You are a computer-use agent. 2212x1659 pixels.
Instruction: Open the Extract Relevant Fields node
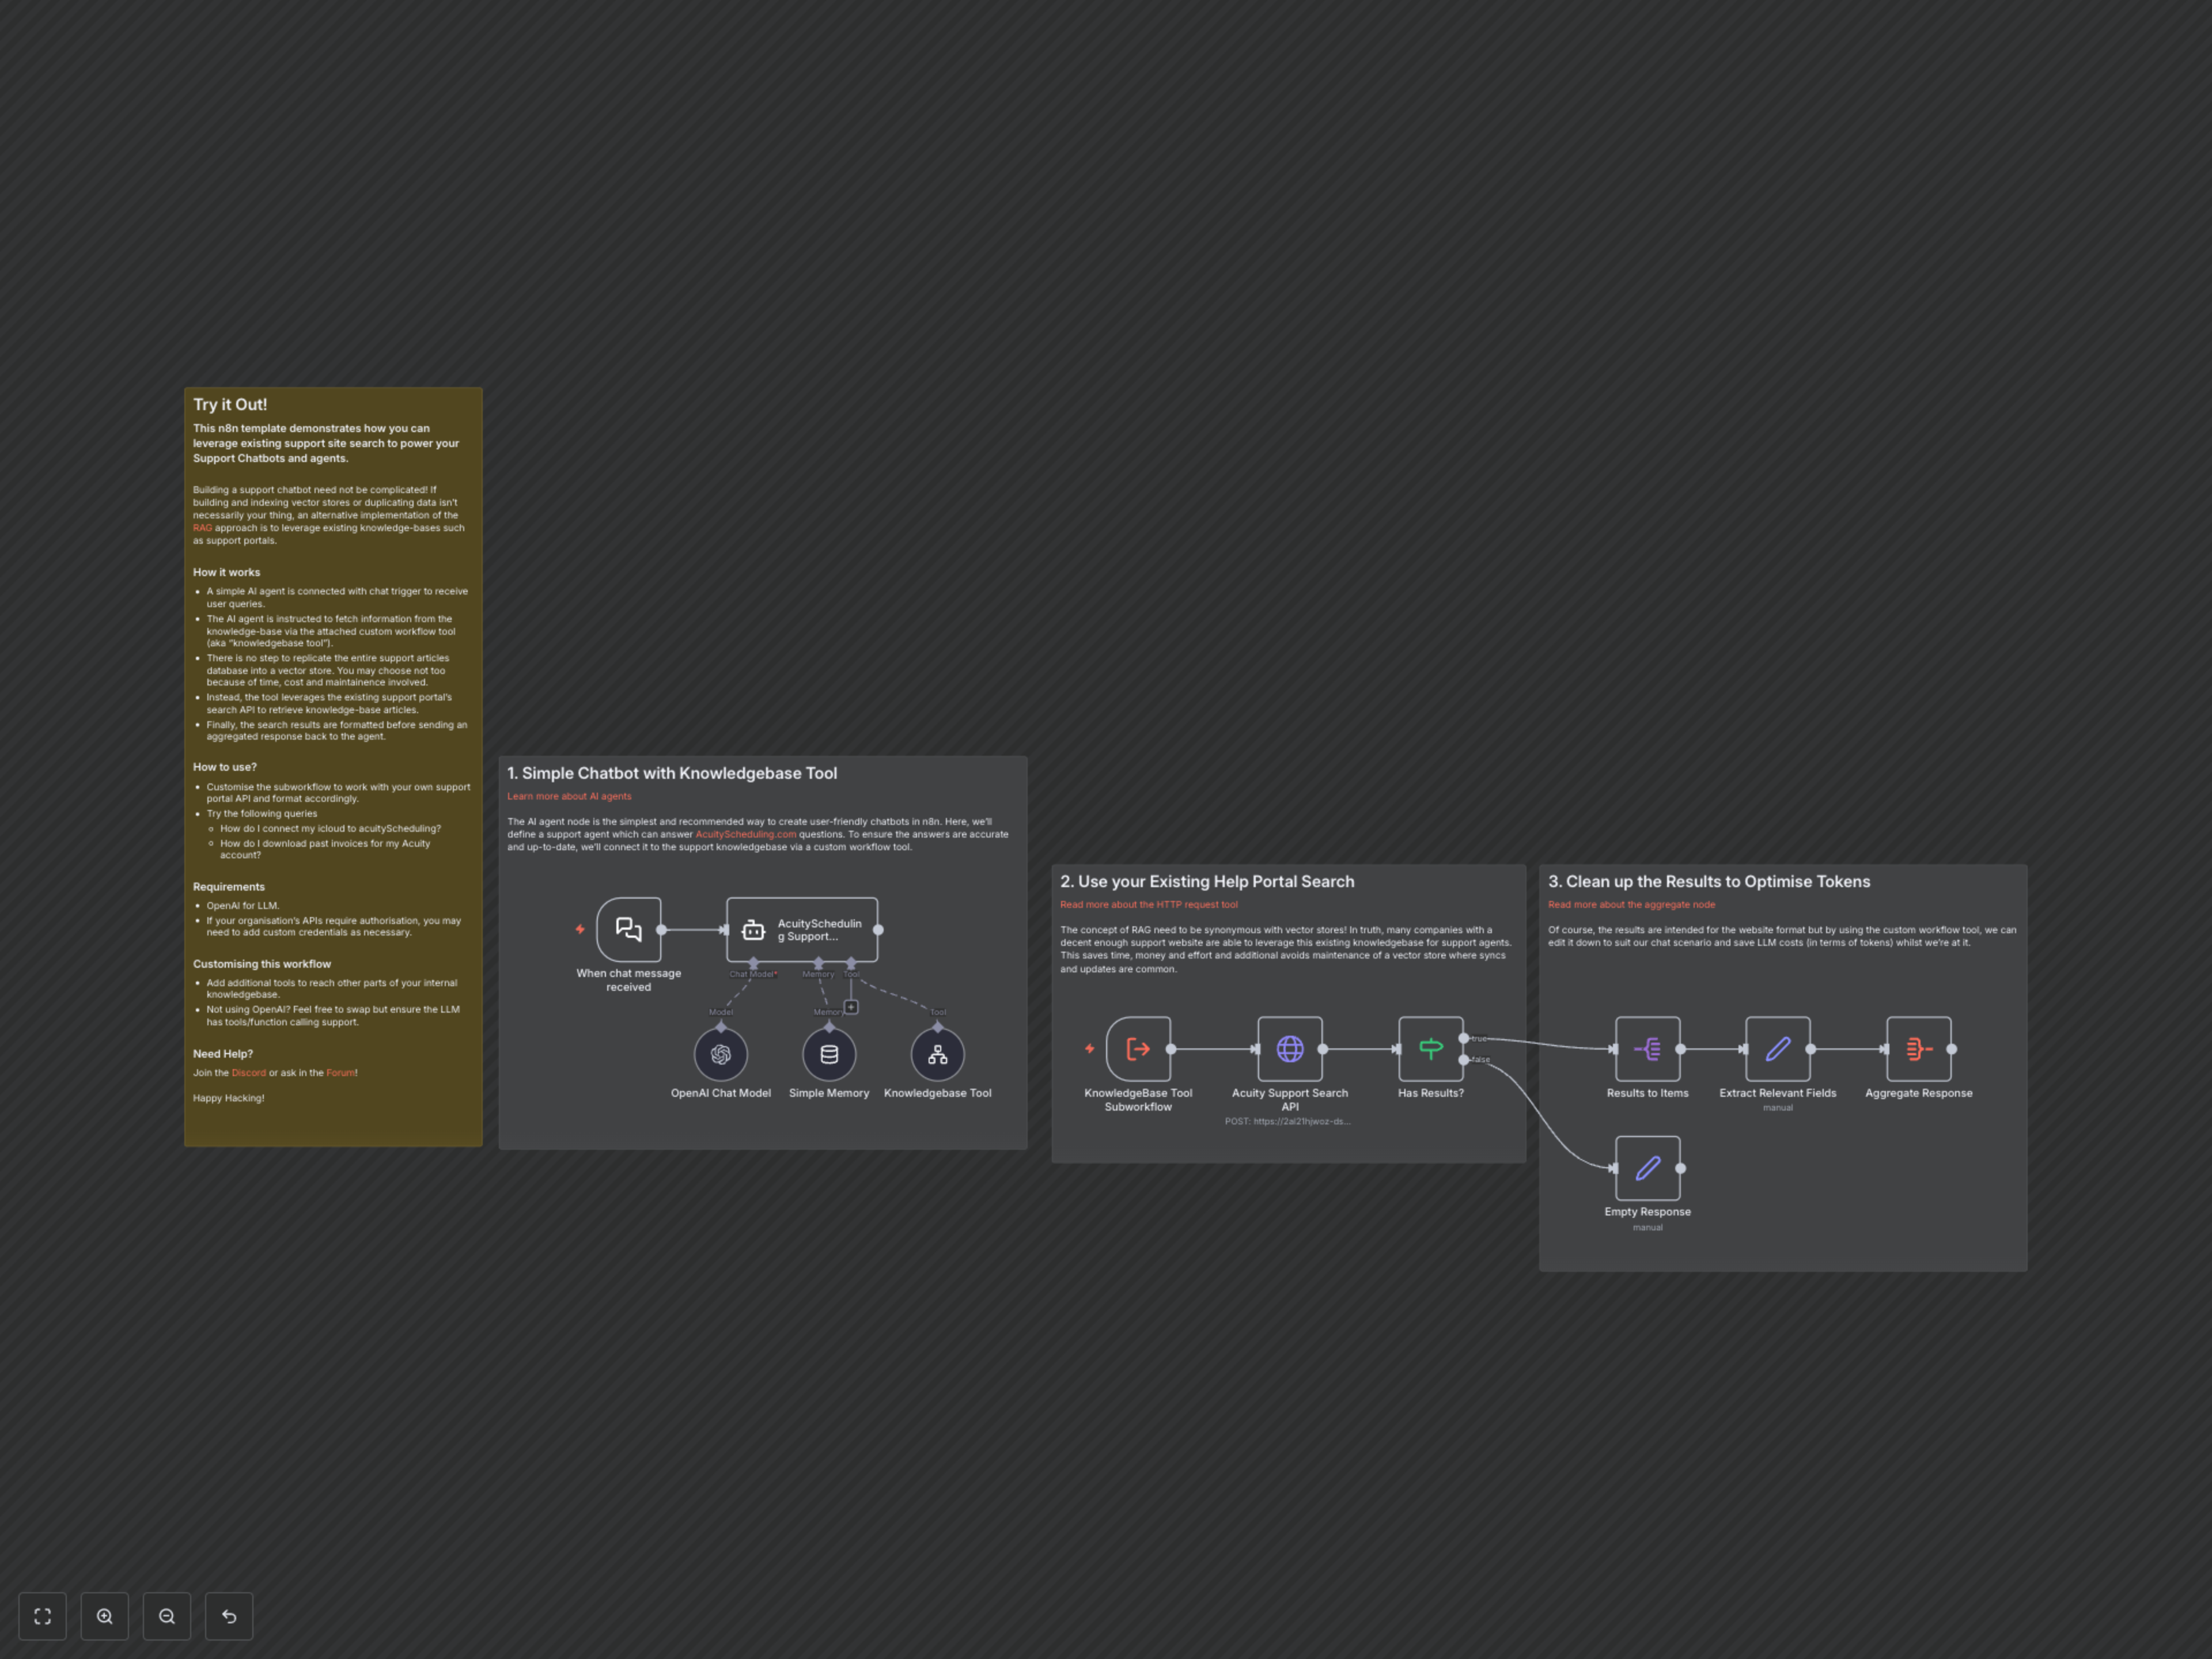[x=1777, y=1049]
